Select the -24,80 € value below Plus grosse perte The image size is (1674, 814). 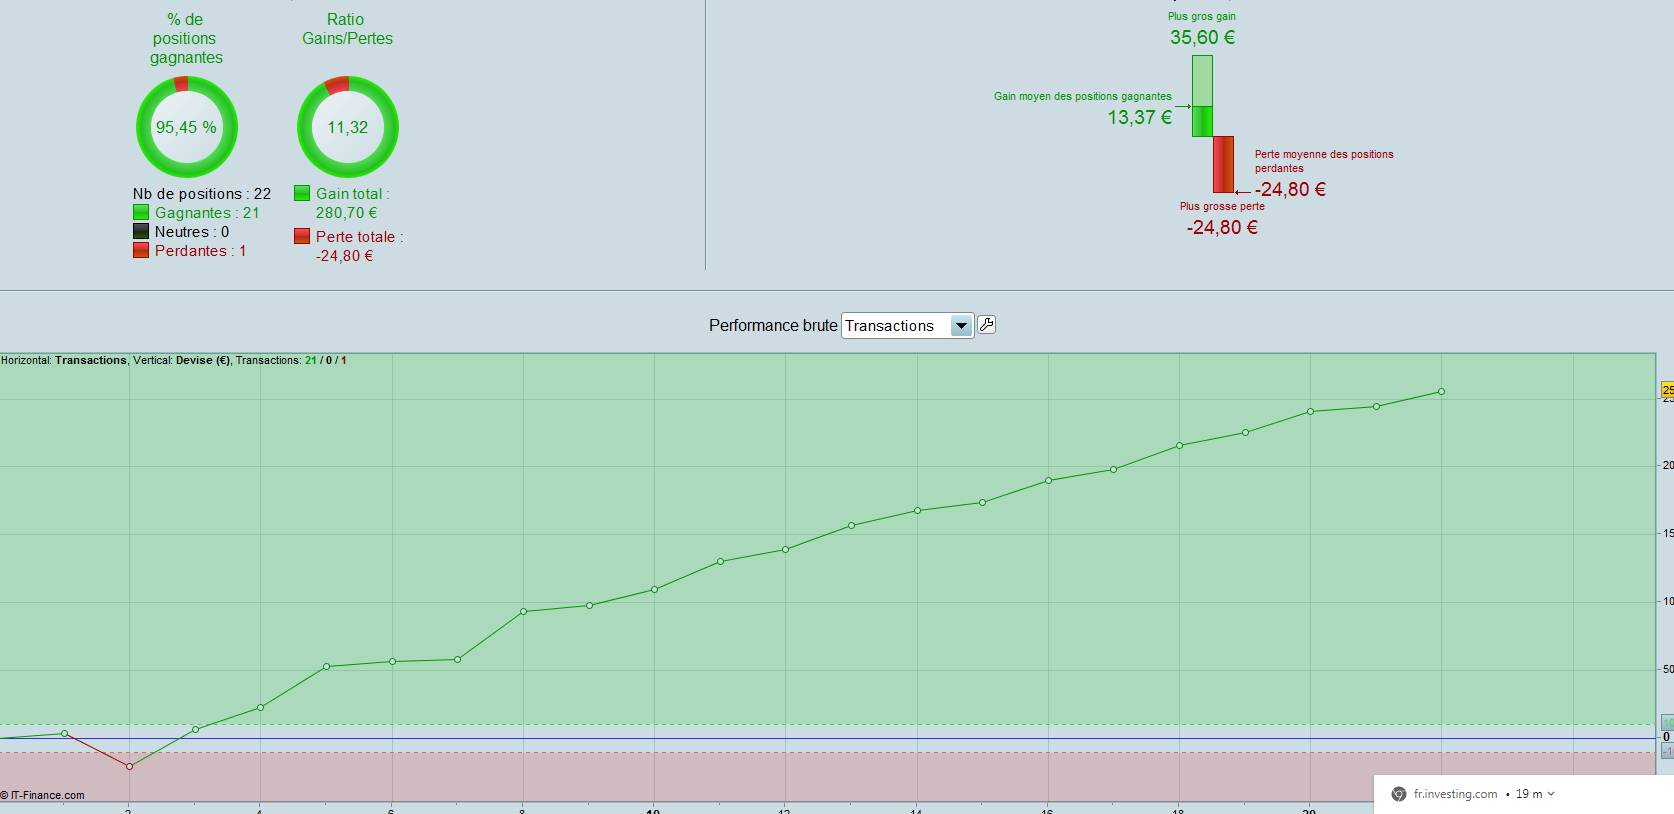coord(1222,227)
